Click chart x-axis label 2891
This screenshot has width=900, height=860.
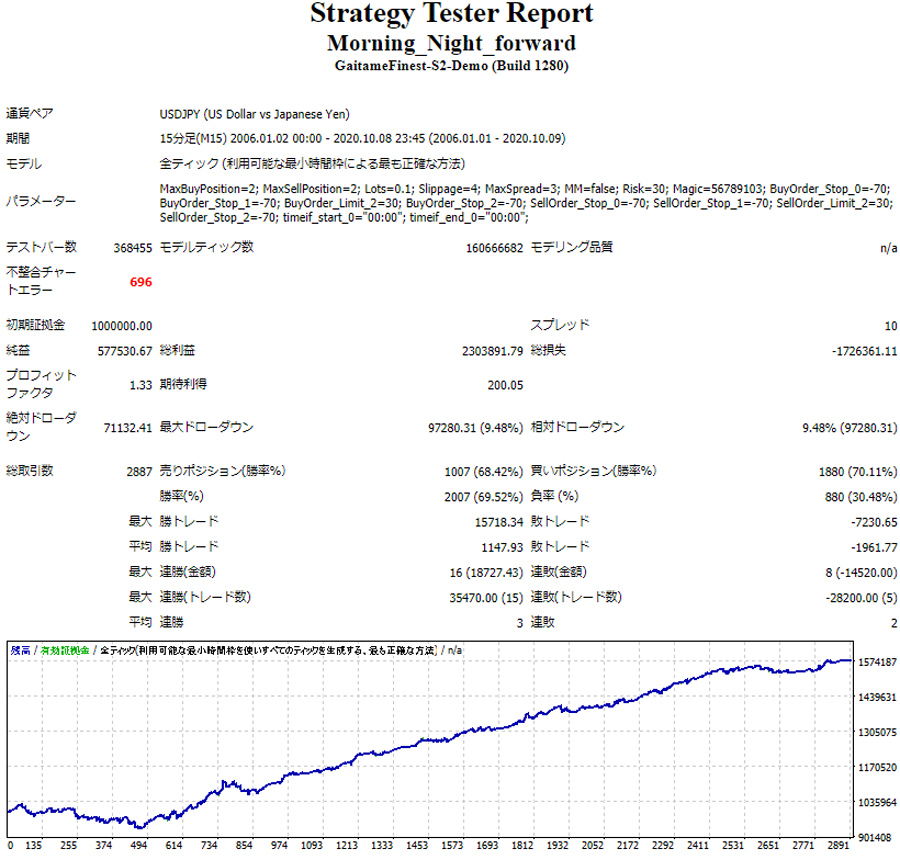pyautogui.click(x=838, y=846)
